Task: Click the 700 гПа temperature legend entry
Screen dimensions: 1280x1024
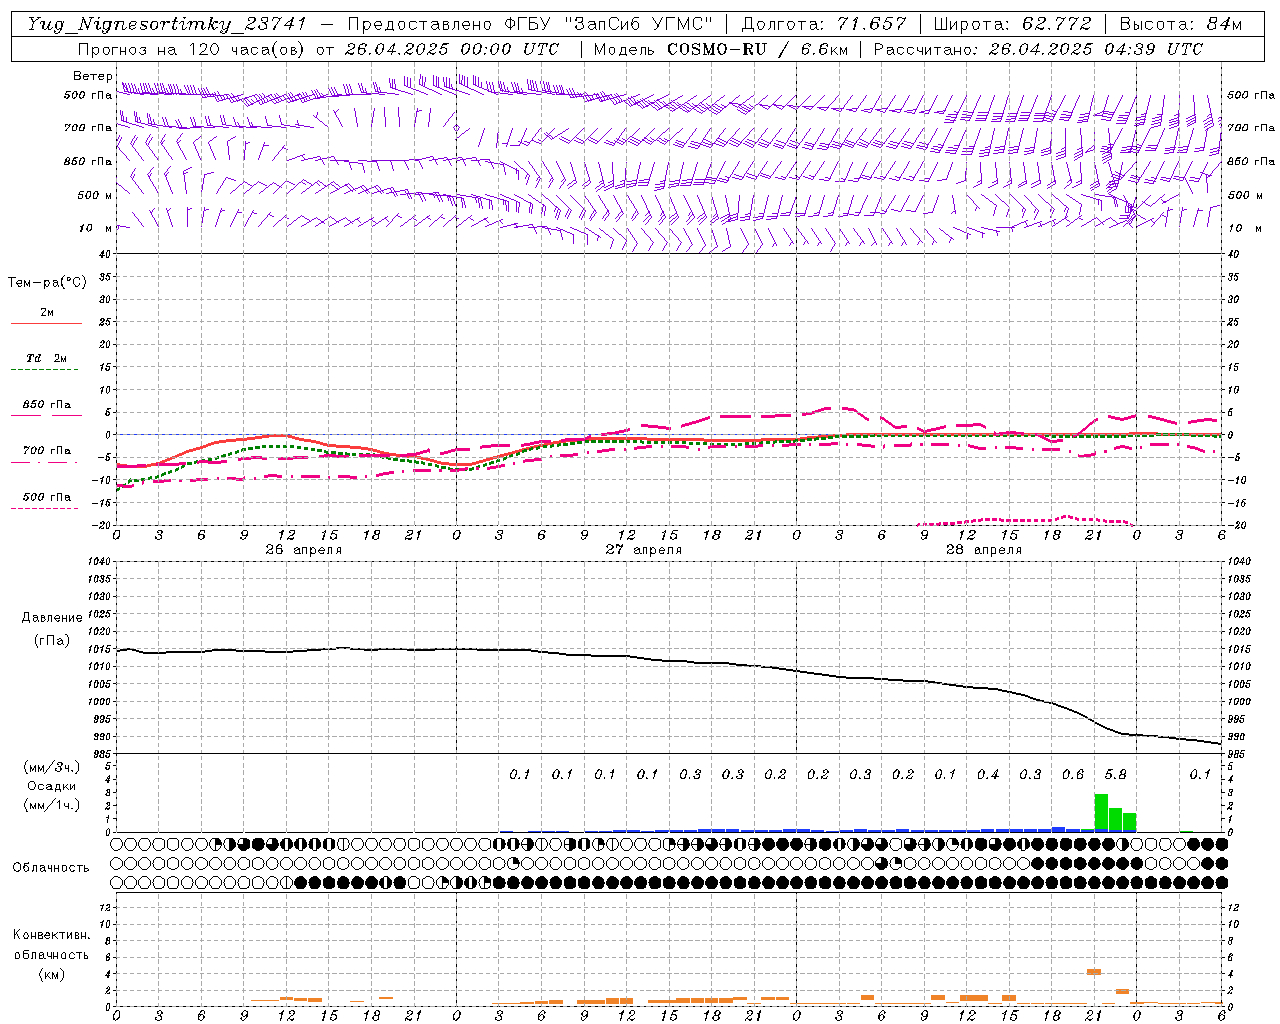Action: (47, 454)
